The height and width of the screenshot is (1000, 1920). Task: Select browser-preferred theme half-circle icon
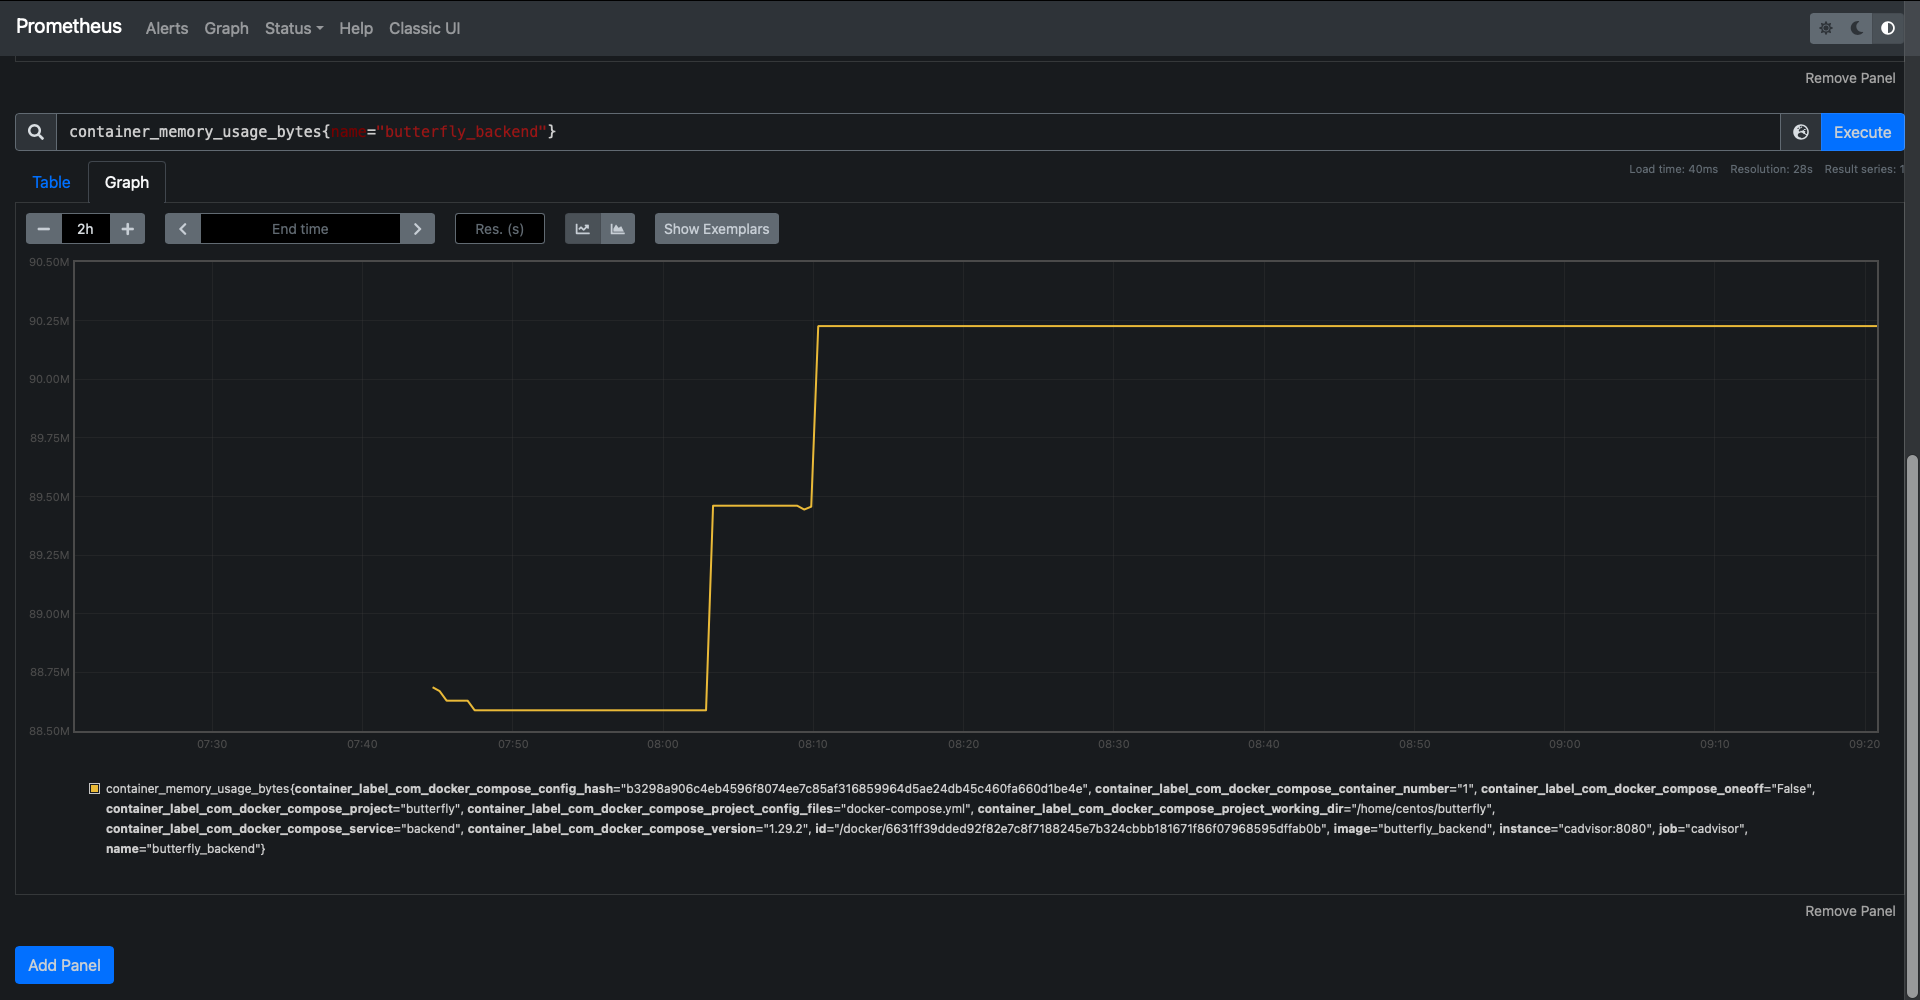pyautogui.click(x=1888, y=28)
